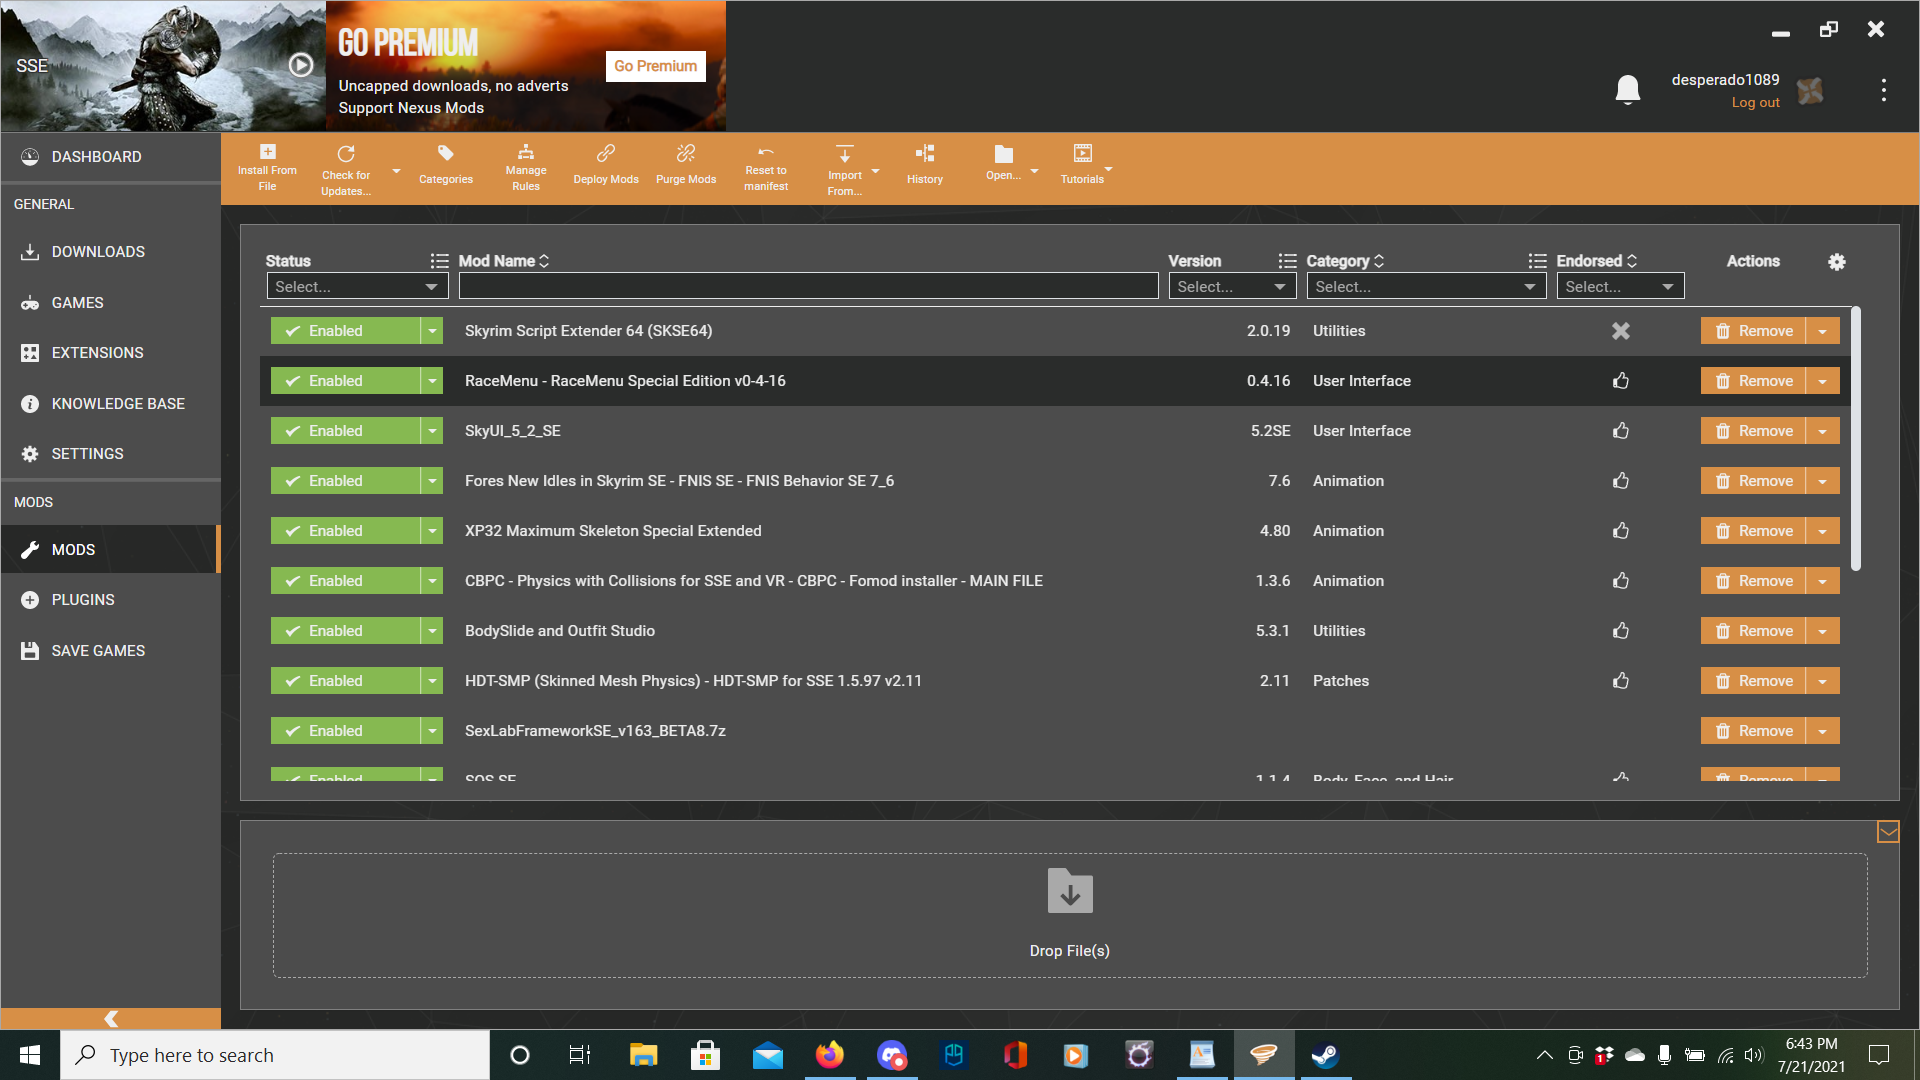Open the Manage Rules tool
1920x1080 pixels.
[526, 166]
